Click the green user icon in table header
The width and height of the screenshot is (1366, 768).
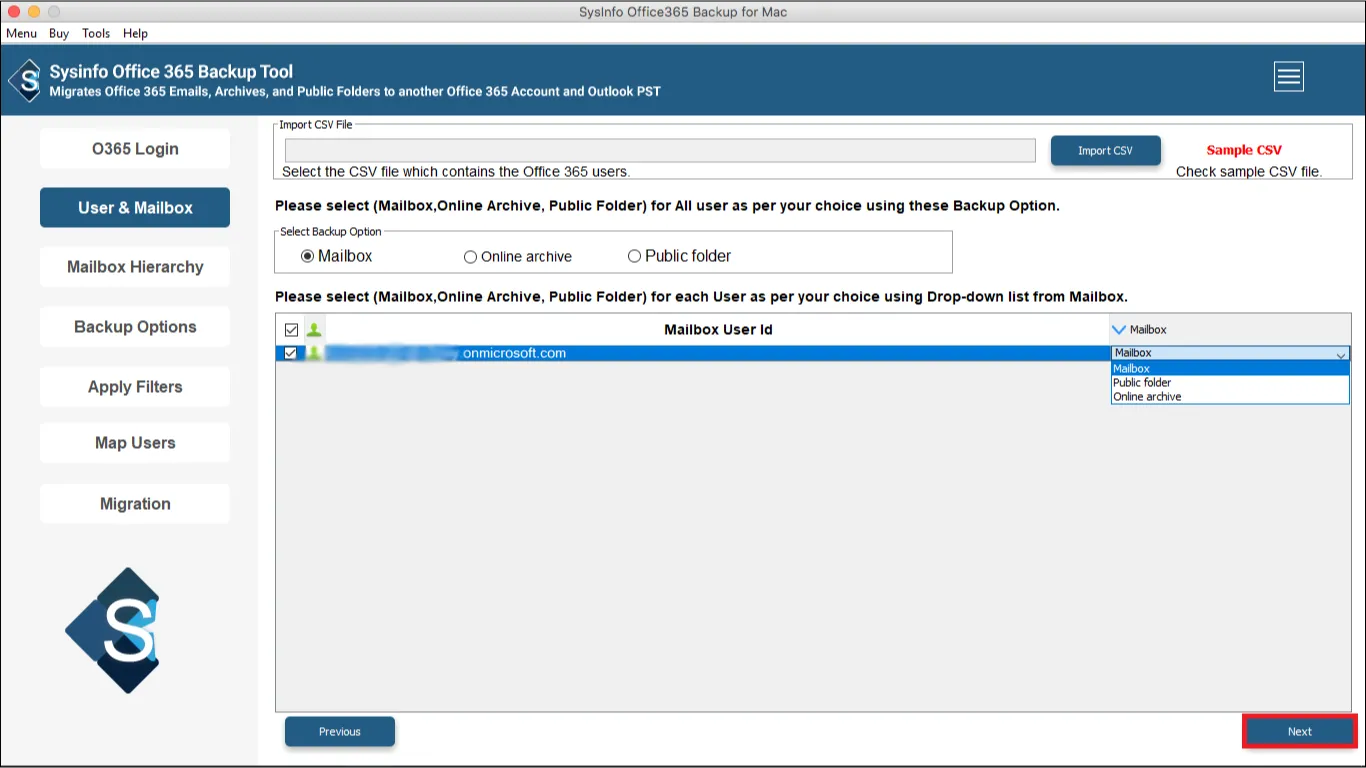click(314, 329)
